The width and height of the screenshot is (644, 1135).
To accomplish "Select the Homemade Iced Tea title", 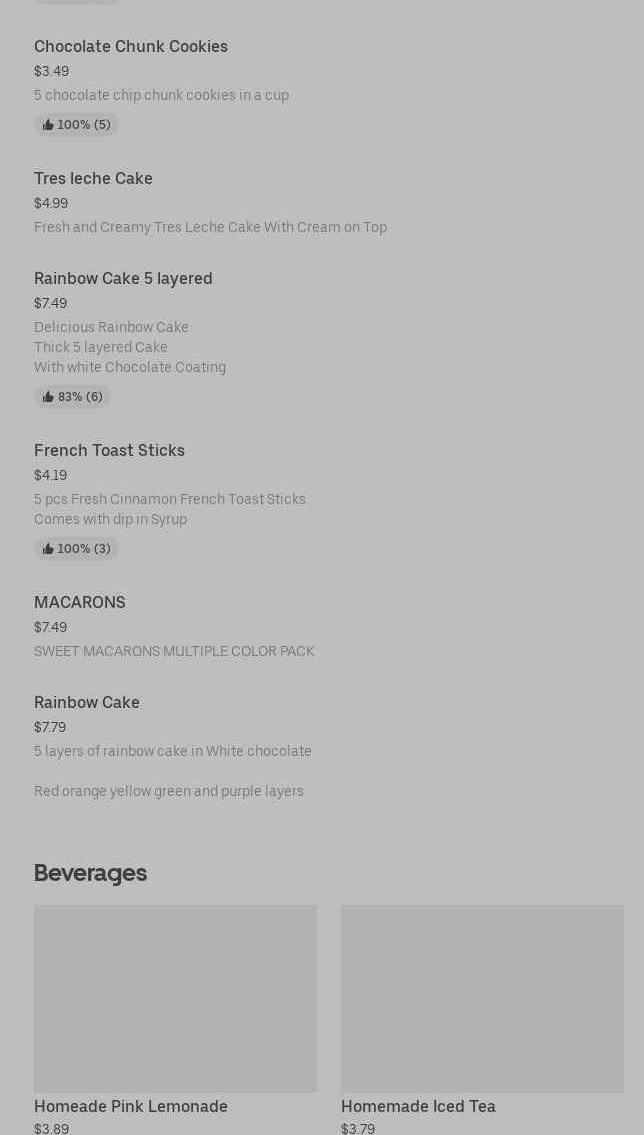I will point(418,1106).
